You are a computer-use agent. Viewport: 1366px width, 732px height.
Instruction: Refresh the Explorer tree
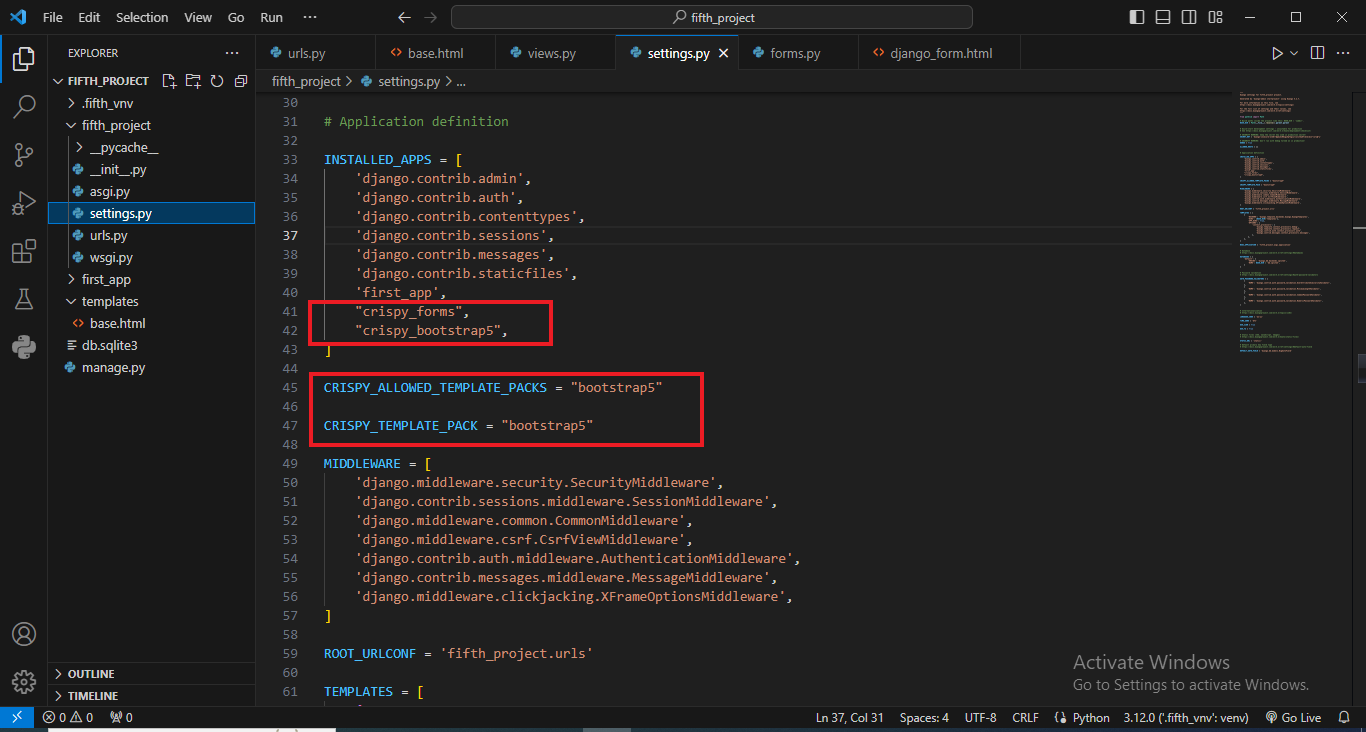217,81
